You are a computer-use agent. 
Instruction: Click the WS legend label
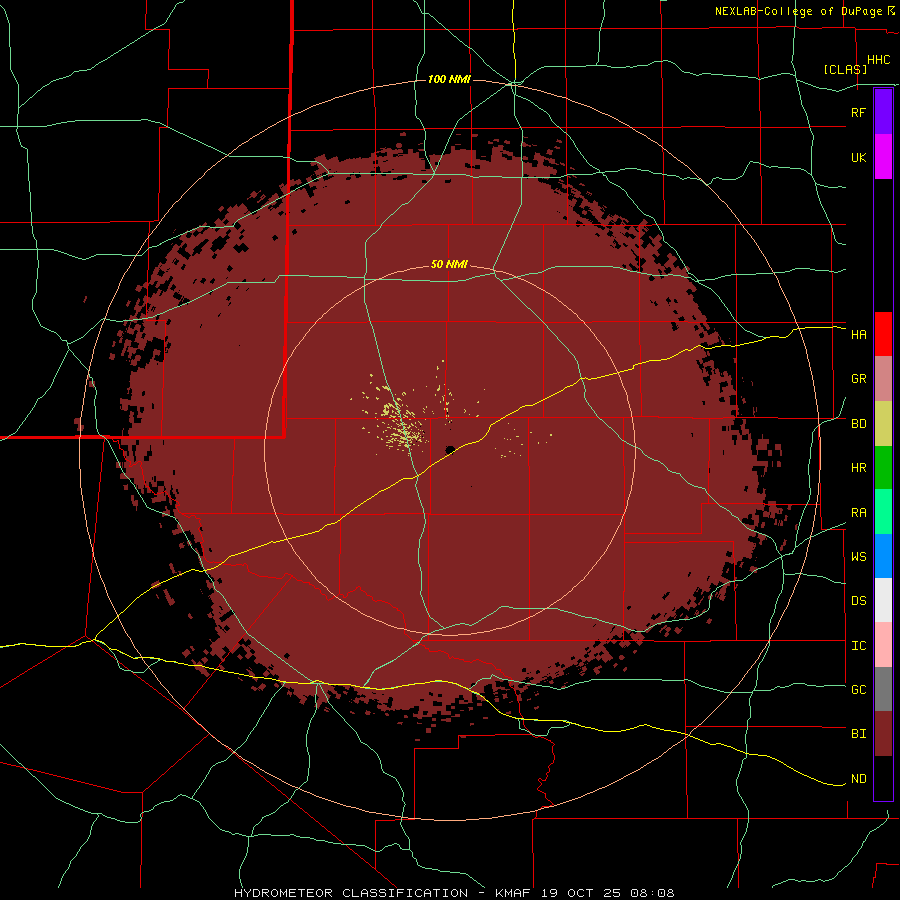(x=858, y=556)
